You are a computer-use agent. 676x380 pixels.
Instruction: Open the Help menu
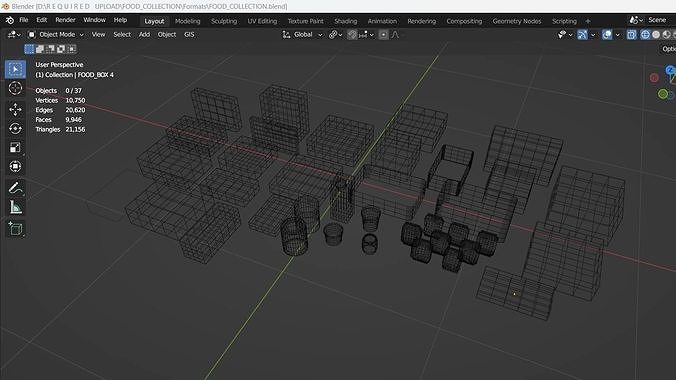coord(120,20)
